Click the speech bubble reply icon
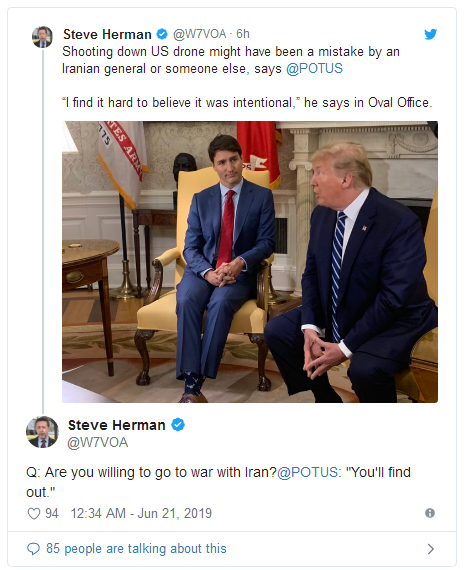This screenshot has width=466, height=570. (x=33, y=549)
